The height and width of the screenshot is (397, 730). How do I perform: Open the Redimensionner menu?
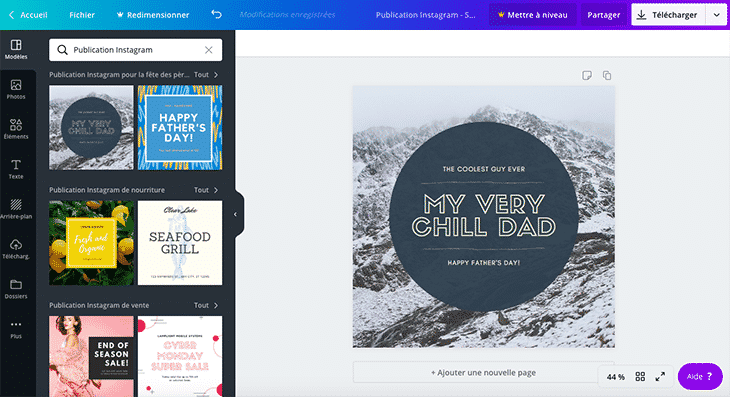click(152, 15)
